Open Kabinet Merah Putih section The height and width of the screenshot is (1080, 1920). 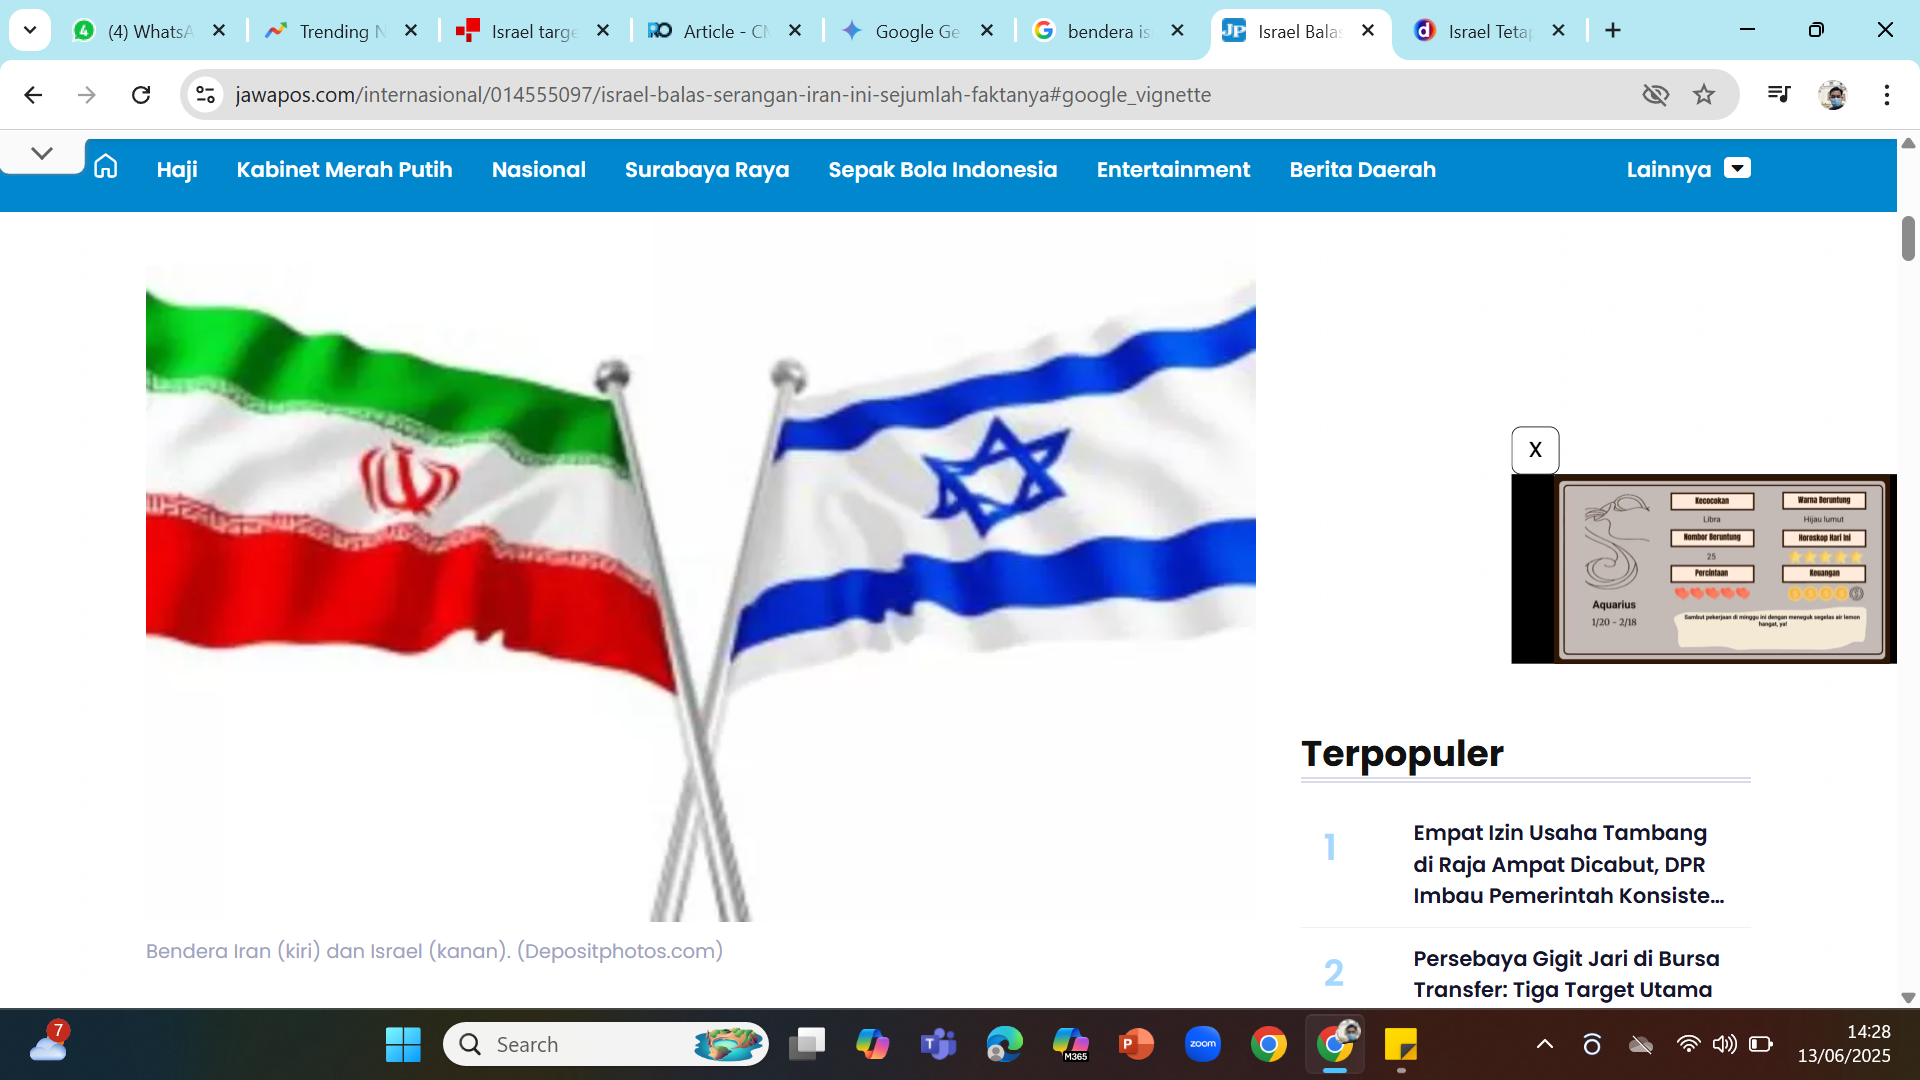point(344,169)
